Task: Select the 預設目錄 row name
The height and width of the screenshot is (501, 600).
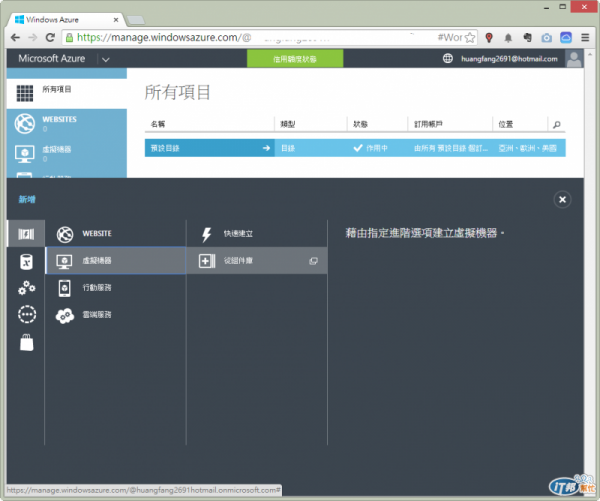Action: click(x=165, y=148)
